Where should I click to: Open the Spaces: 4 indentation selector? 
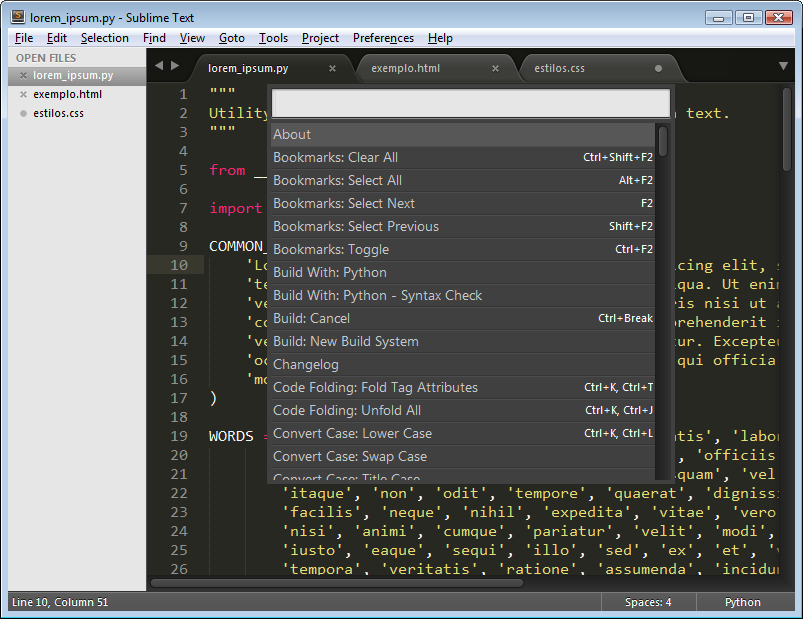coord(648,602)
